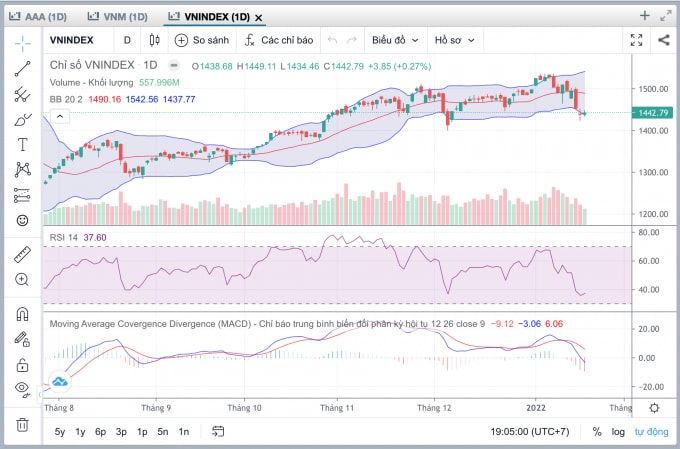This screenshot has width=680, height=449.
Task: Switch to the AAA (1D) tab
Action: (x=38, y=17)
